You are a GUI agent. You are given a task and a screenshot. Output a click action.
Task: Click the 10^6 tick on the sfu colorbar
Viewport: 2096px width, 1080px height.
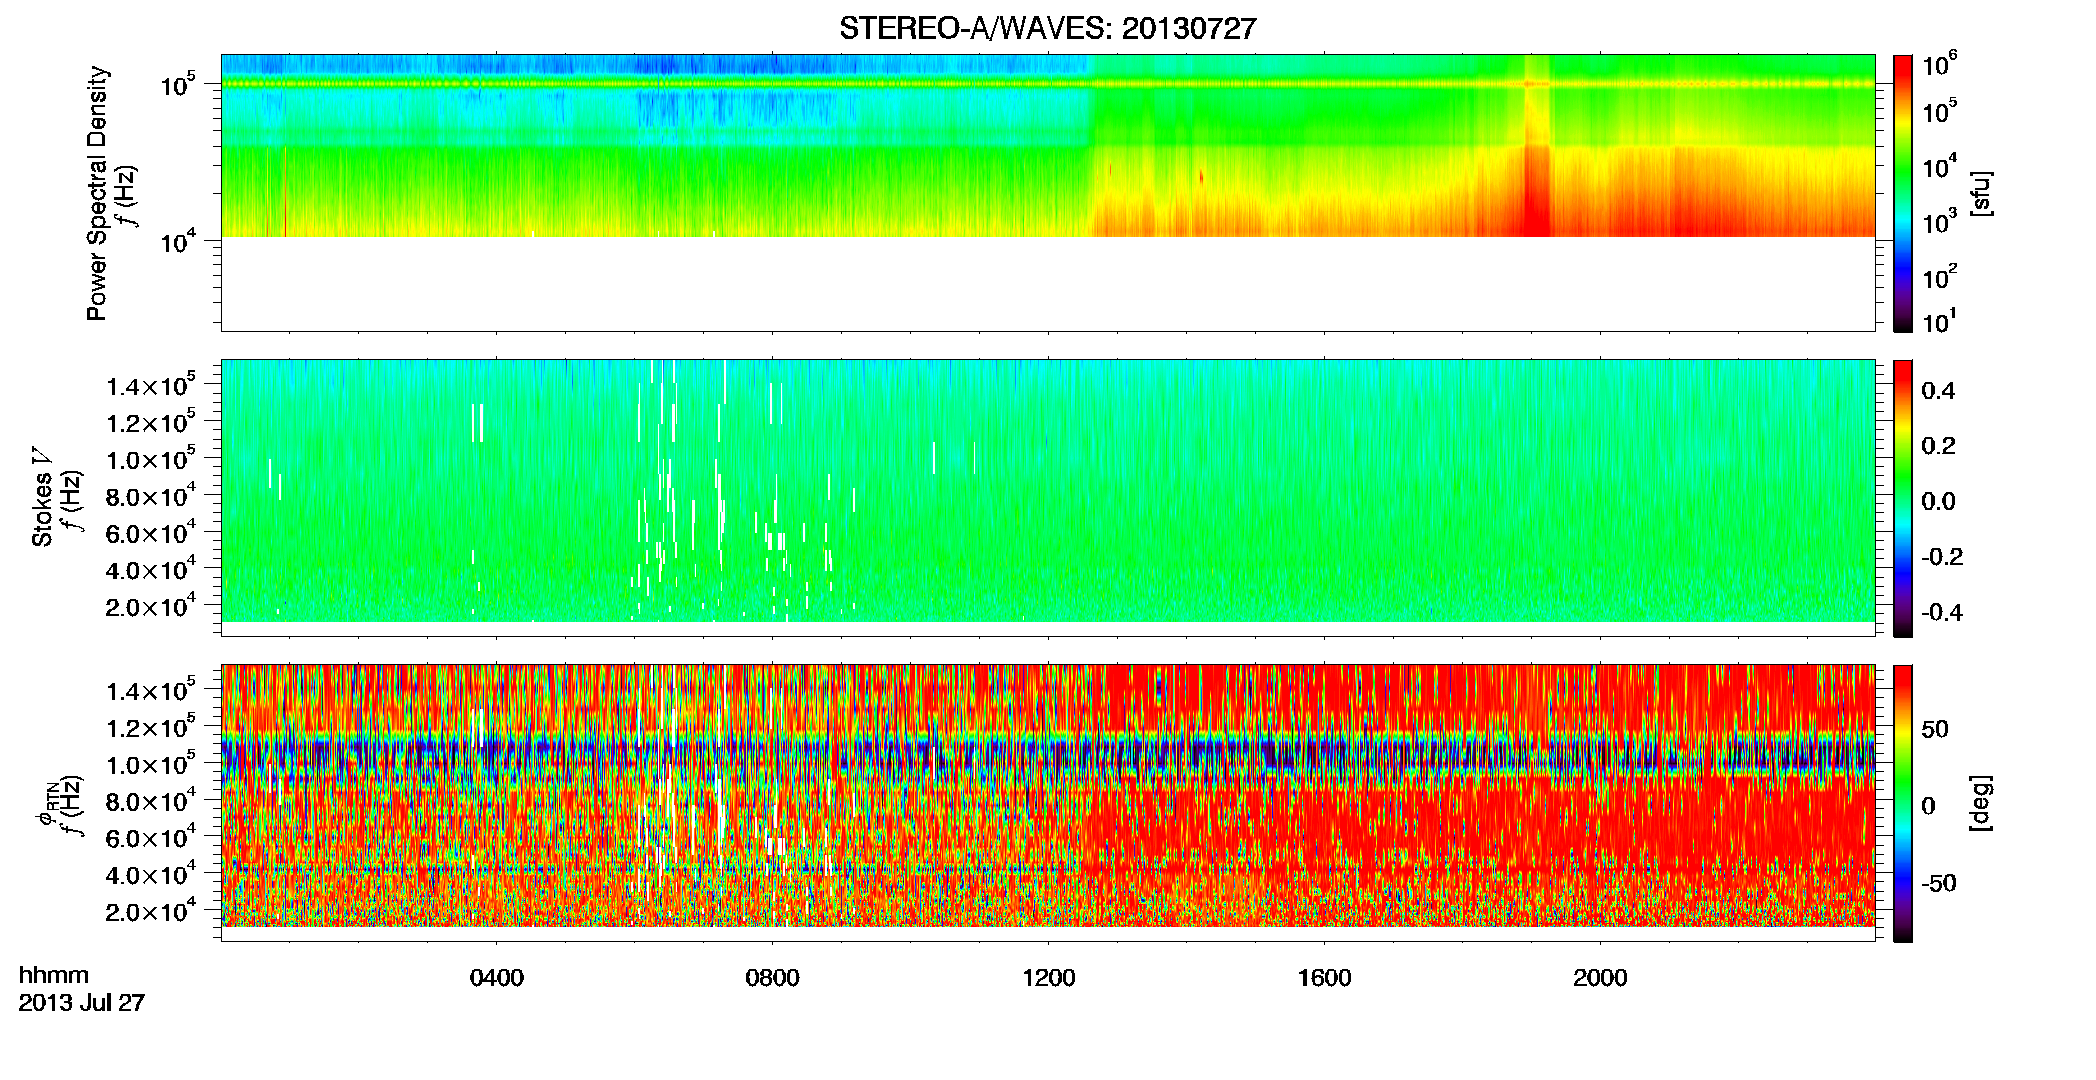[1939, 64]
